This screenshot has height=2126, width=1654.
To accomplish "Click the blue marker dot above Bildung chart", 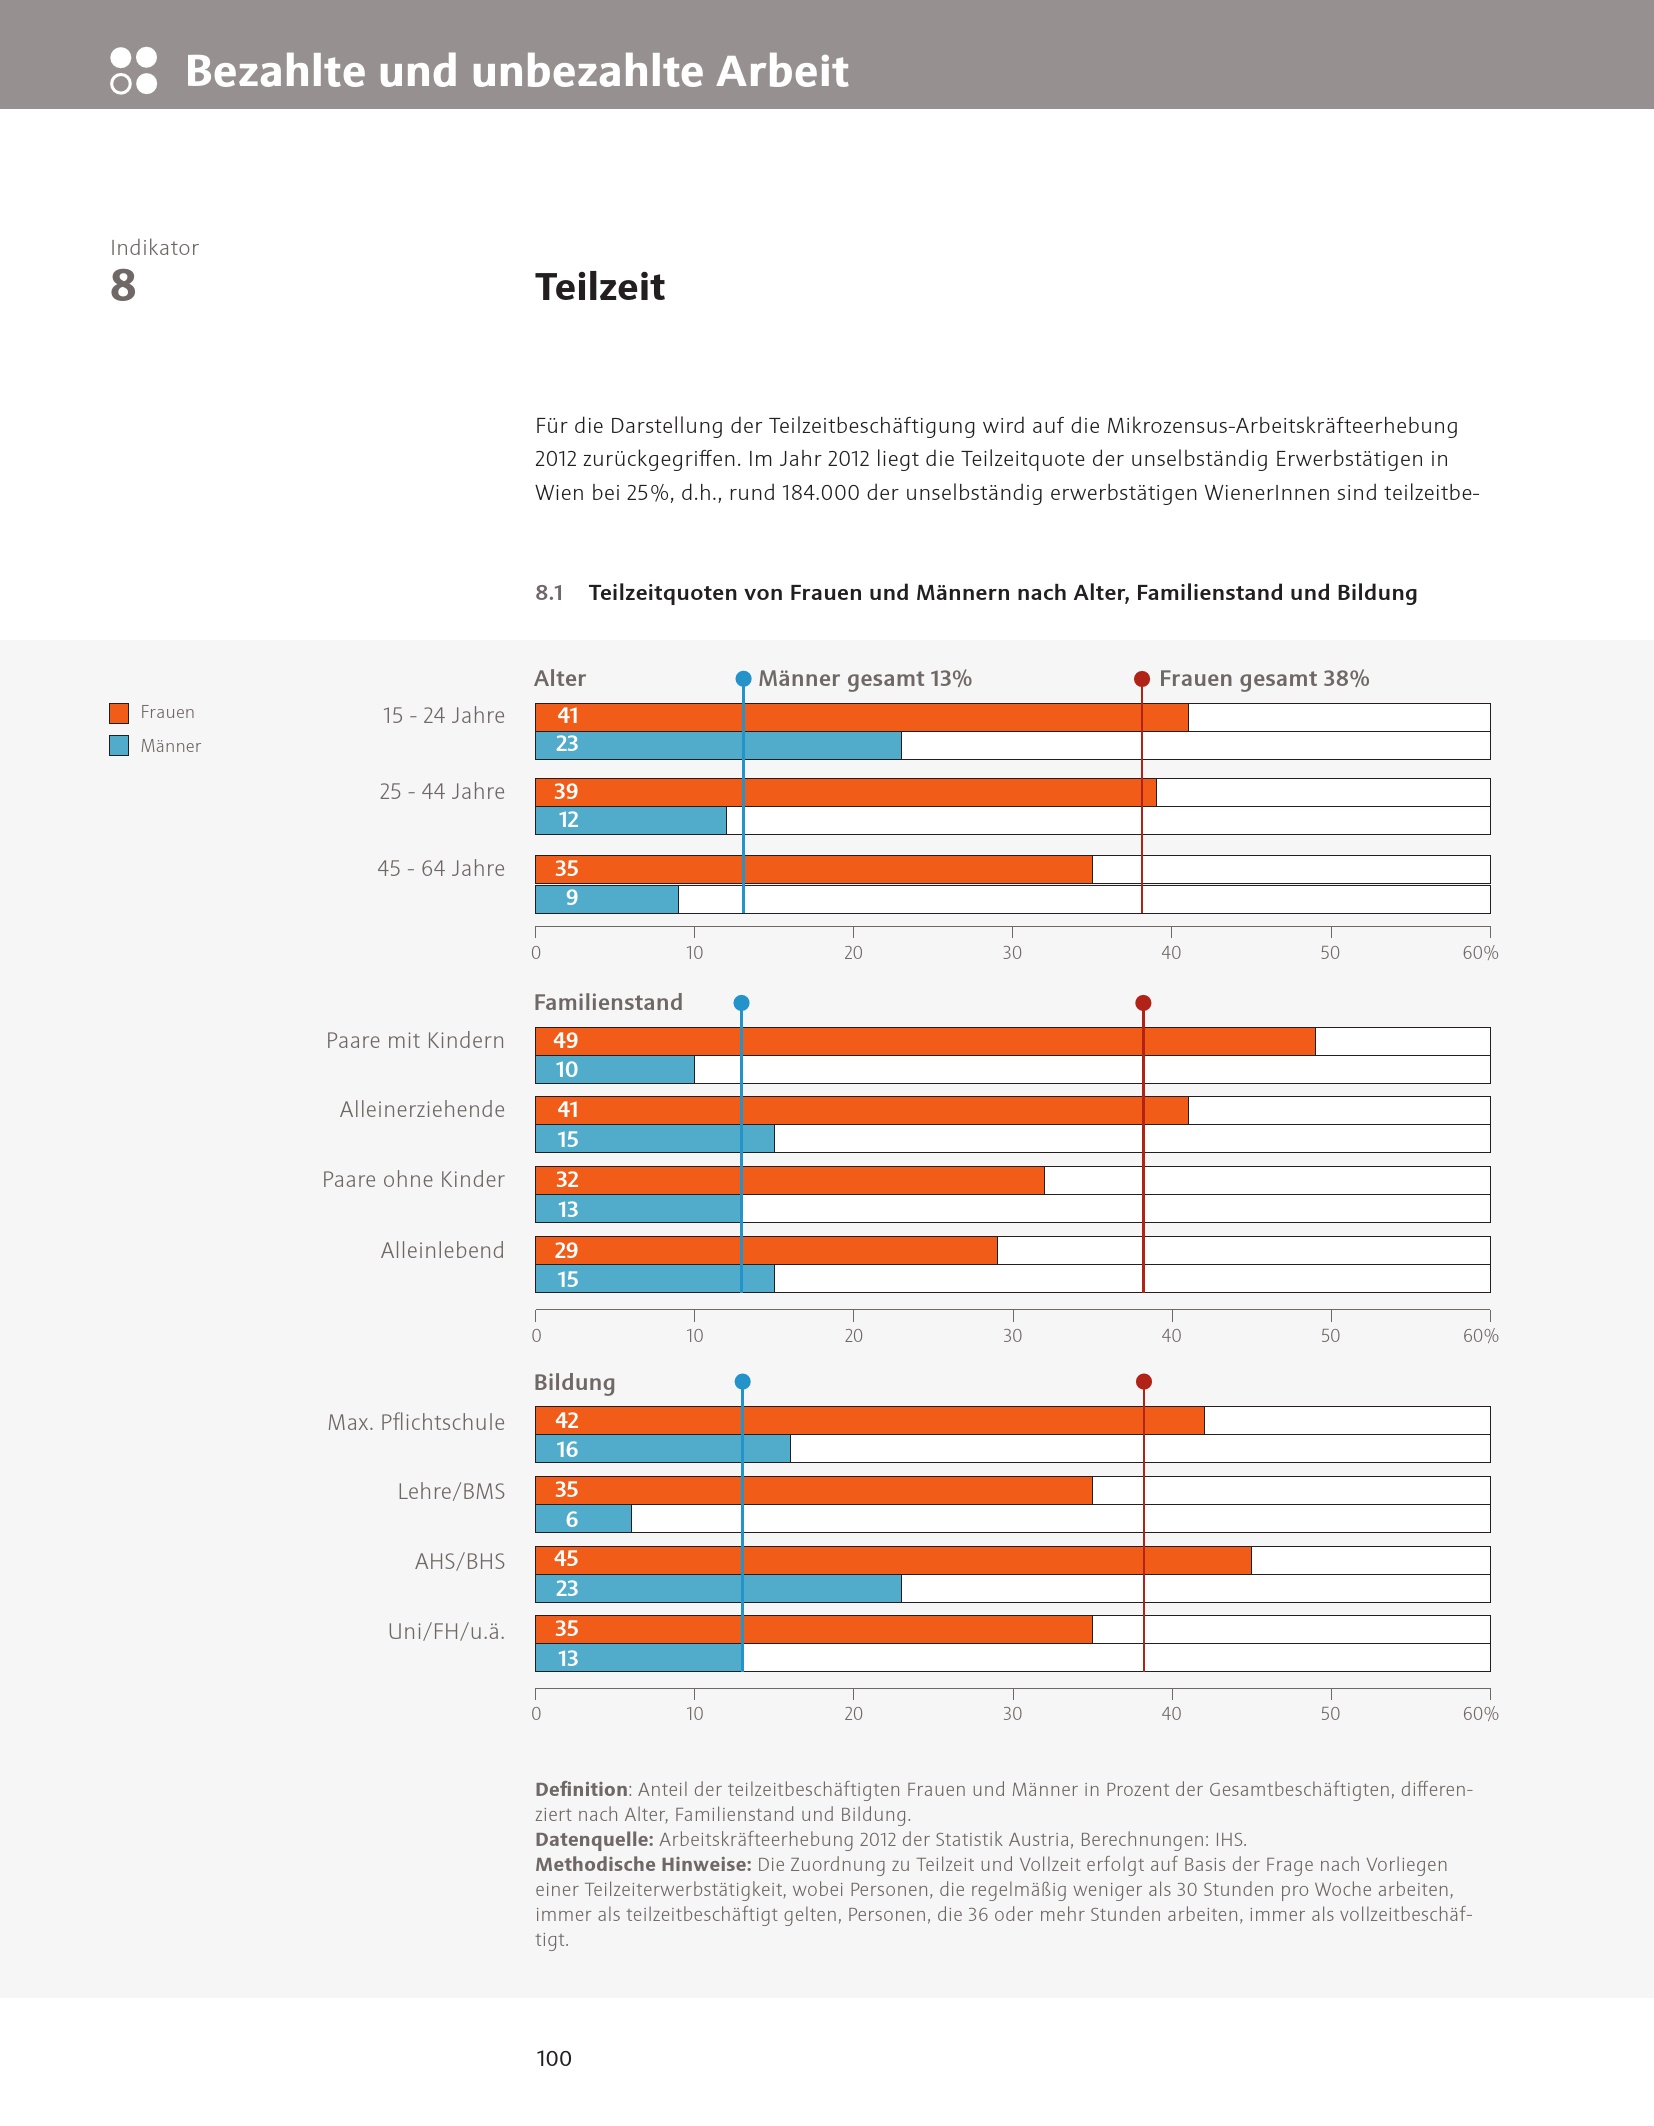I will (742, 1382).
